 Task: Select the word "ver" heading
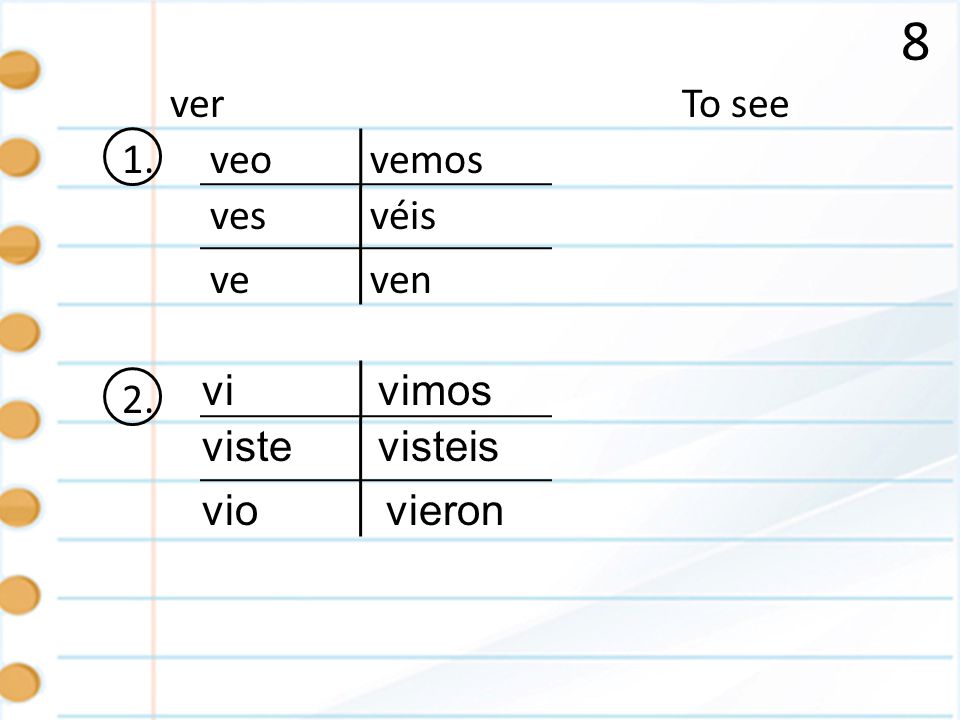(x=197, y=105)
